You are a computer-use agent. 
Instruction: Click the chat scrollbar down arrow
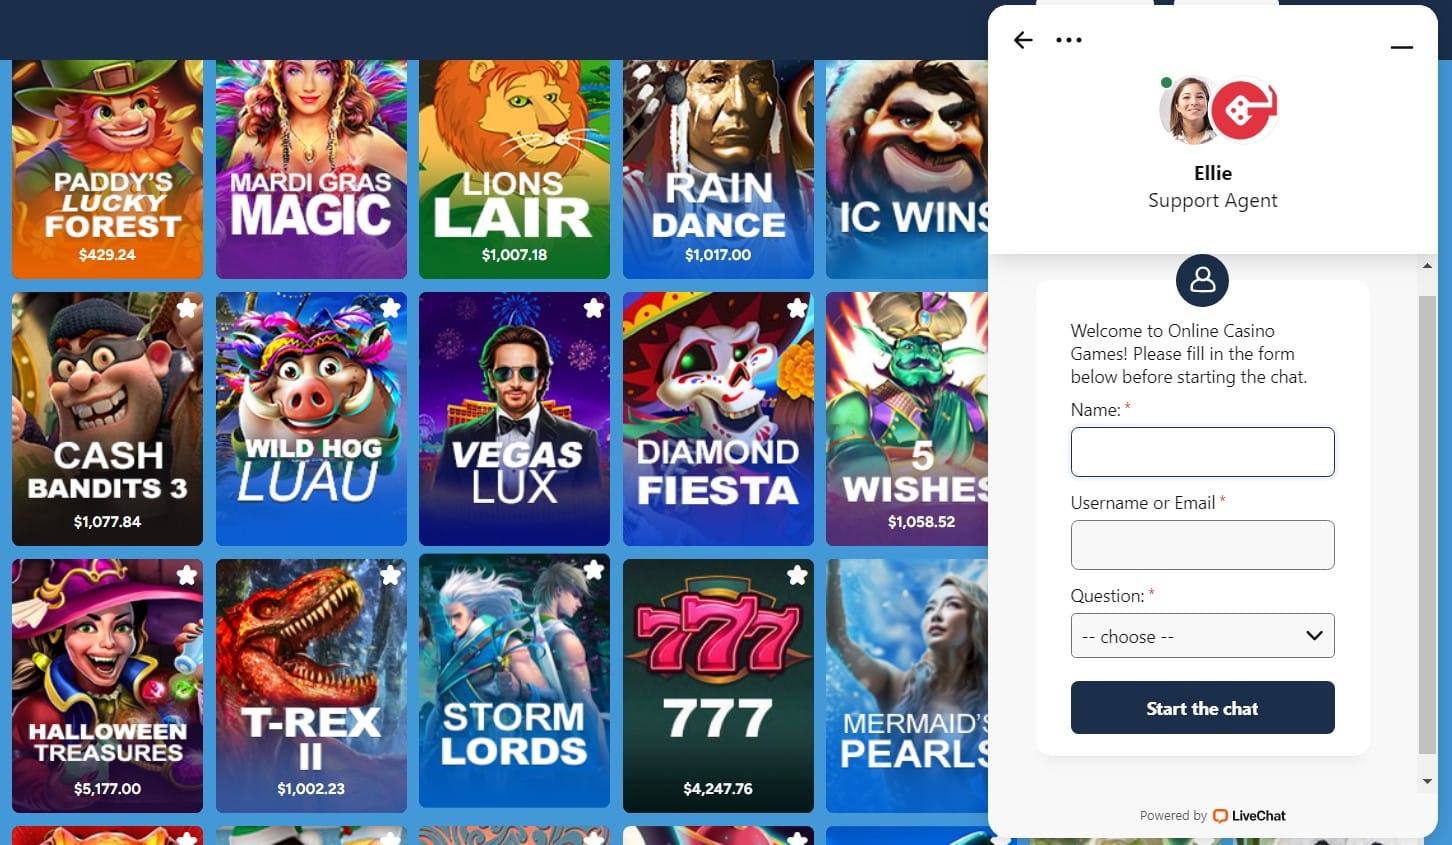(x=1427, y=781)
